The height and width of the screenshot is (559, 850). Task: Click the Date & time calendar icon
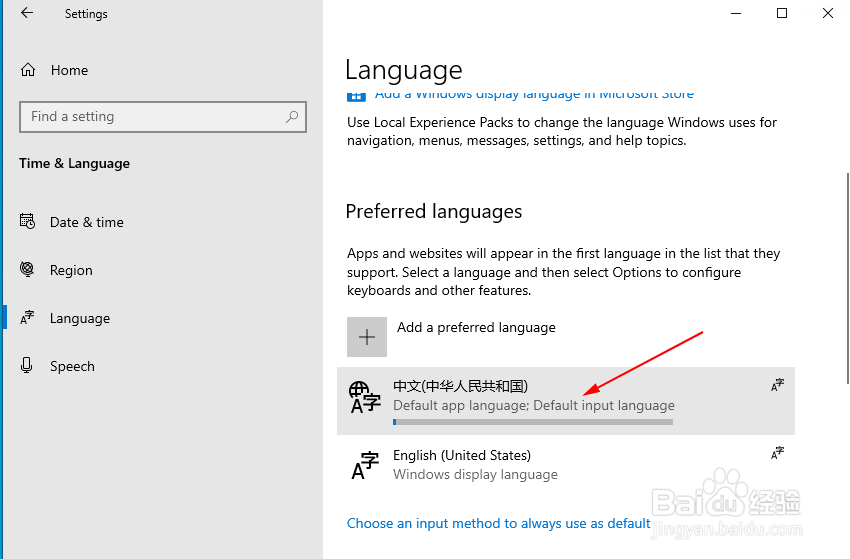(x=27, y=221)
